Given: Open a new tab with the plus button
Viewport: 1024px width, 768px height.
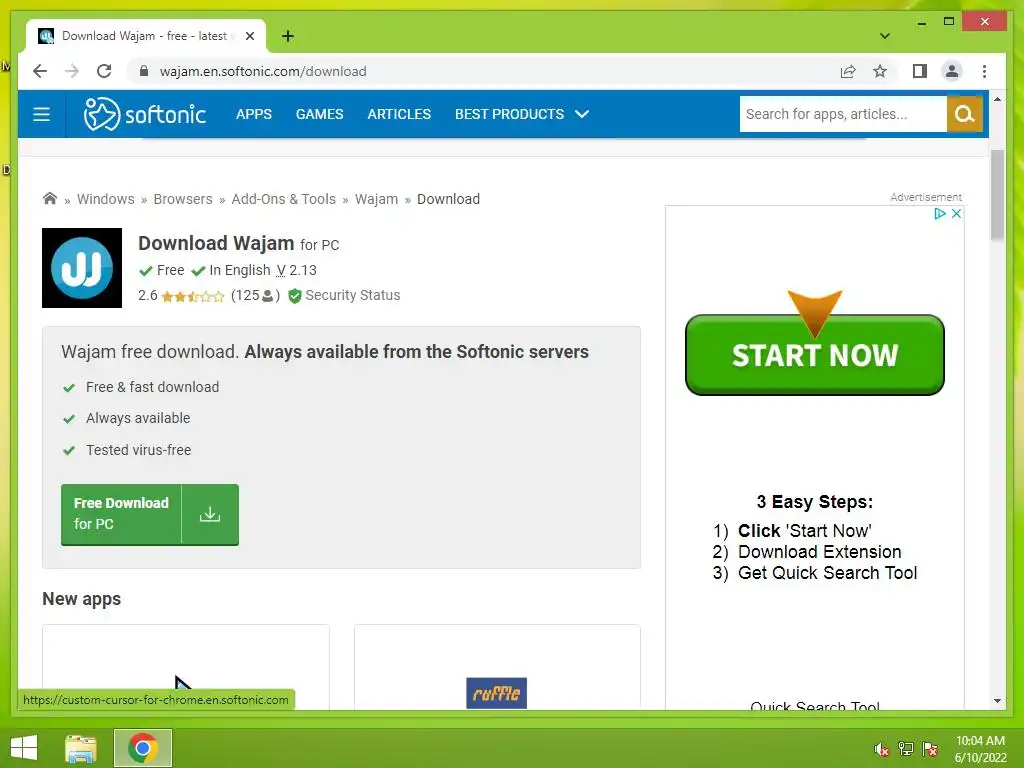Looking at the screenshot, I should pyautogui.click(x=287, y=36).
